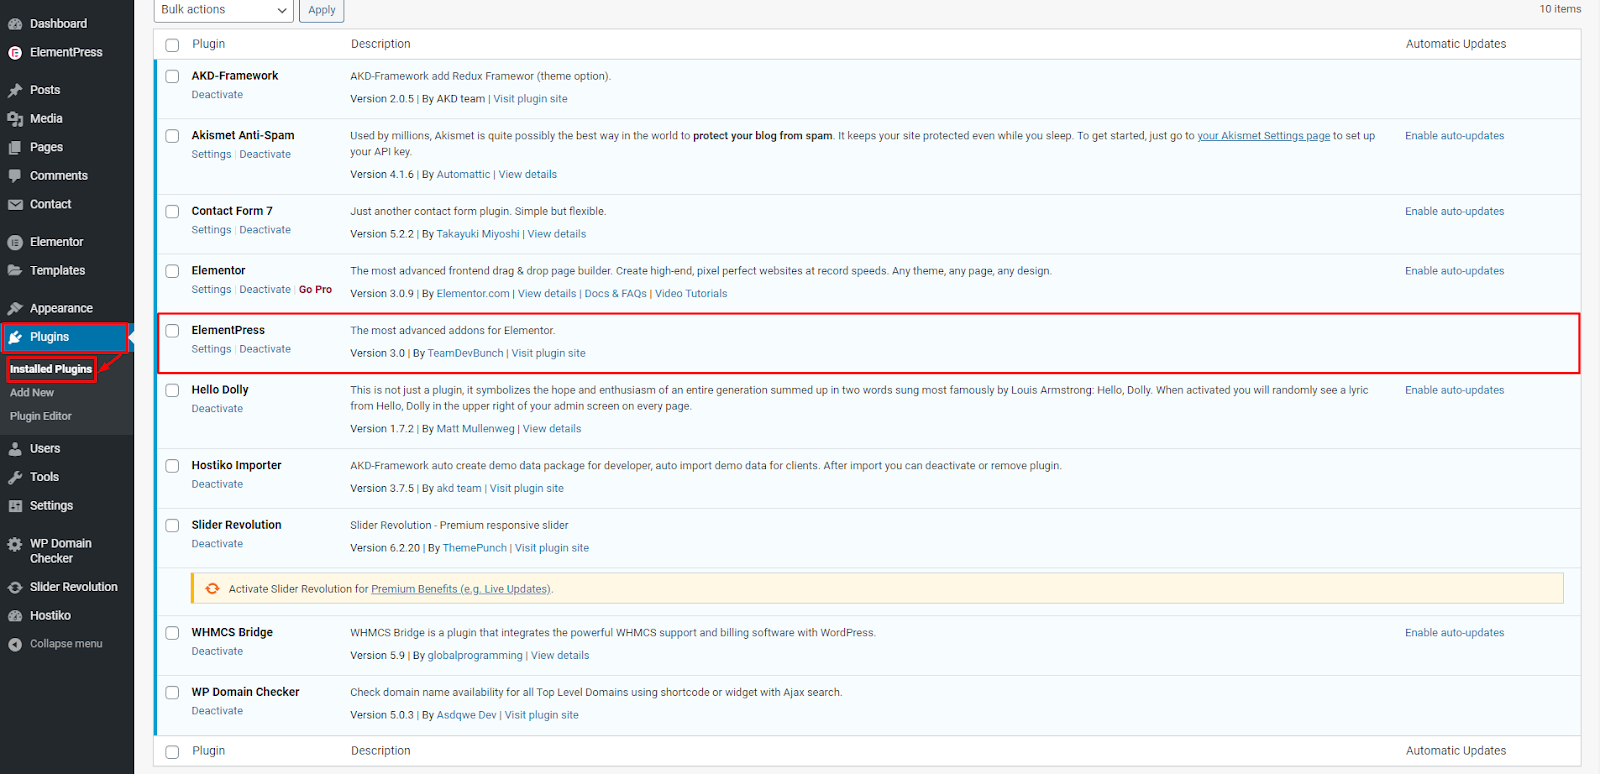
Task: Click the Hostiko sidebar icon
Action: (15, 616)
